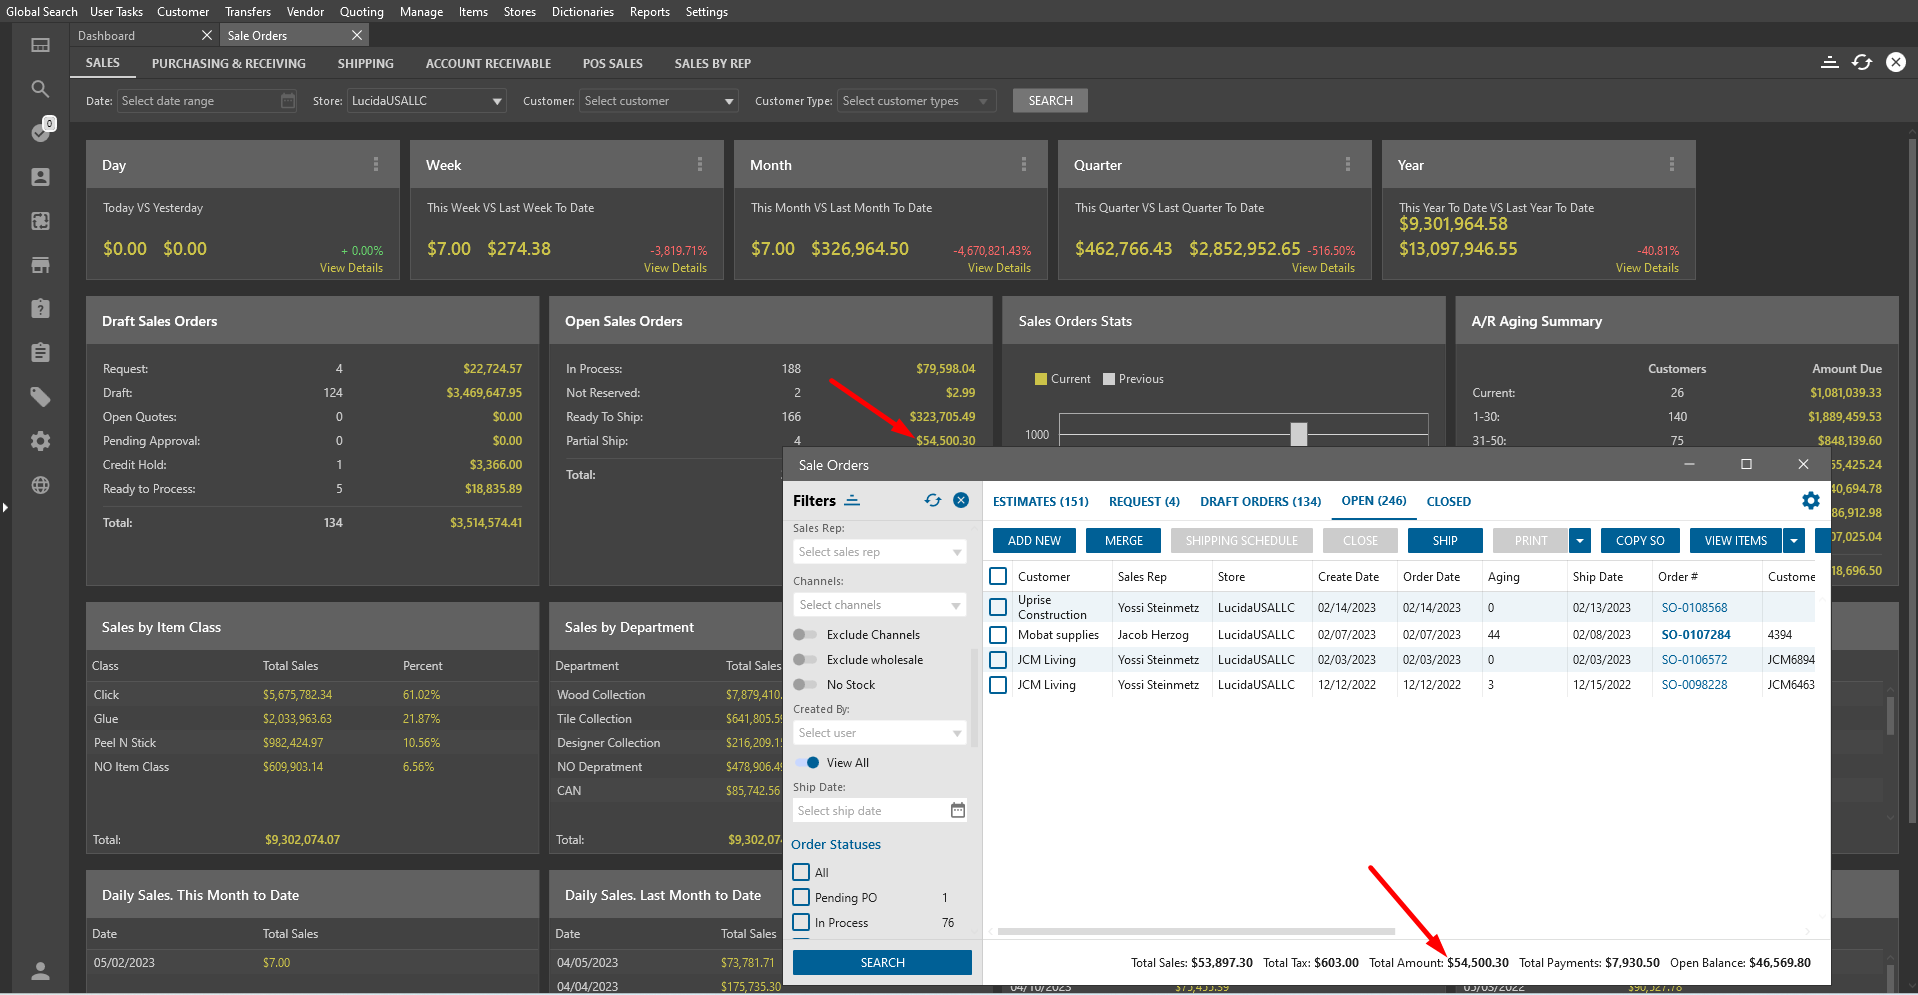Toggle the Exclude wholesale switch
The height and width of the screenshot is (995, 1918).
pos(805,660)
